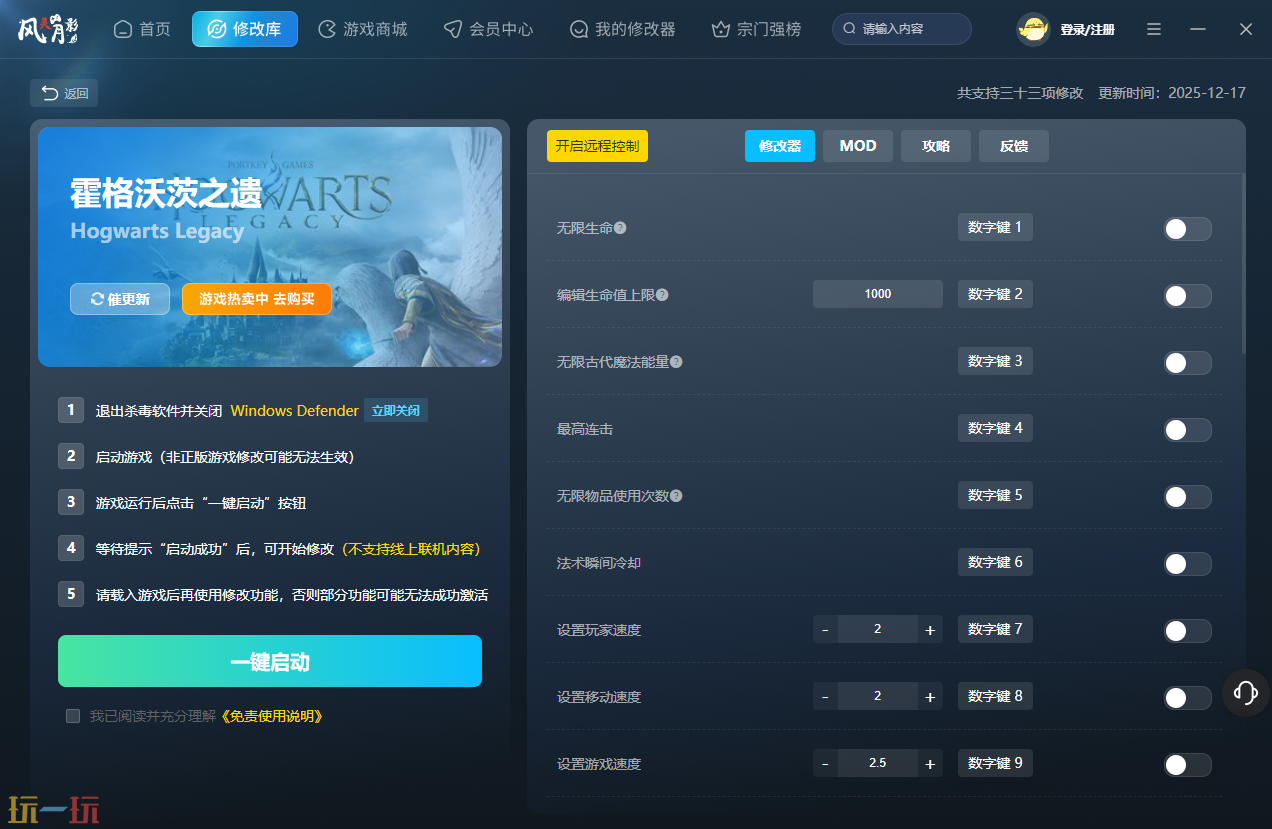This screenshot has width=1272, height=829.
Task: Decrease 设置游戏速度 value with minus
Action: [x=825, y=763]
